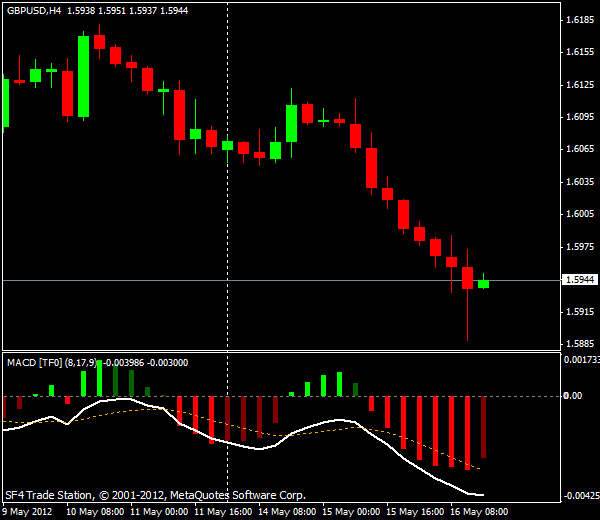Viewport: 600px width, 520px height.
Task: Click the 0.001733 MACD scale maximum label
Action: coord(581,360)
